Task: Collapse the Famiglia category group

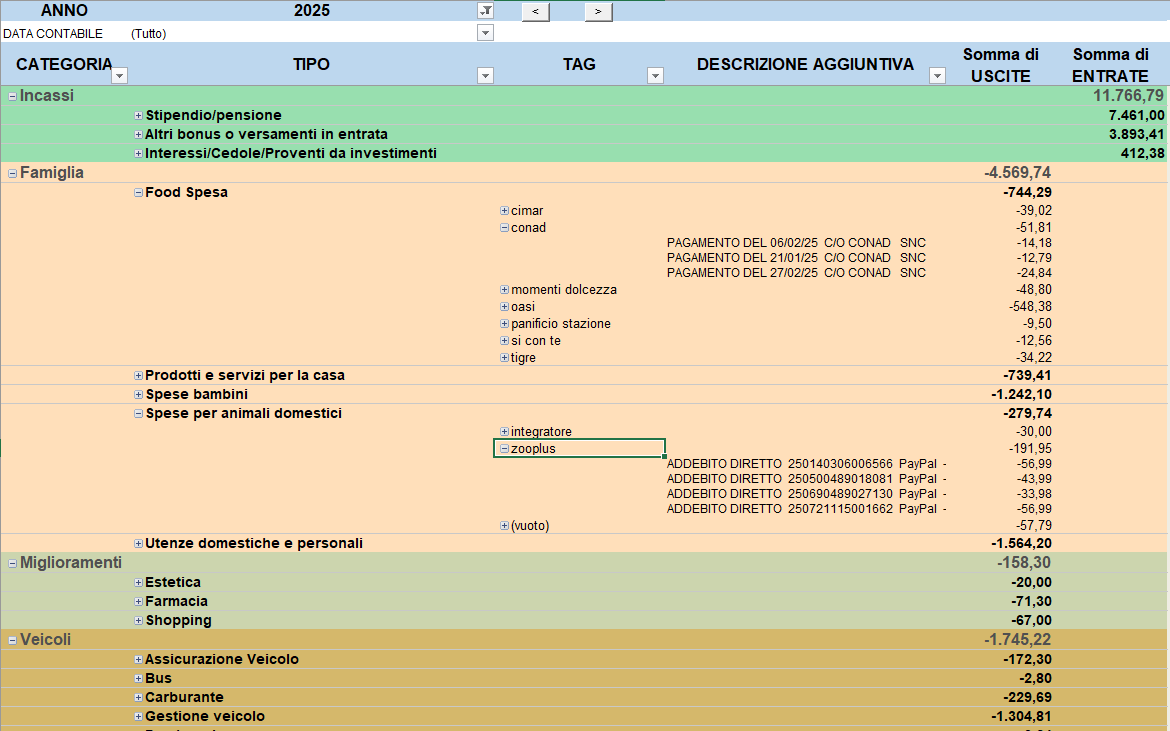Action: pyautogui.click(x=12, y=173)
